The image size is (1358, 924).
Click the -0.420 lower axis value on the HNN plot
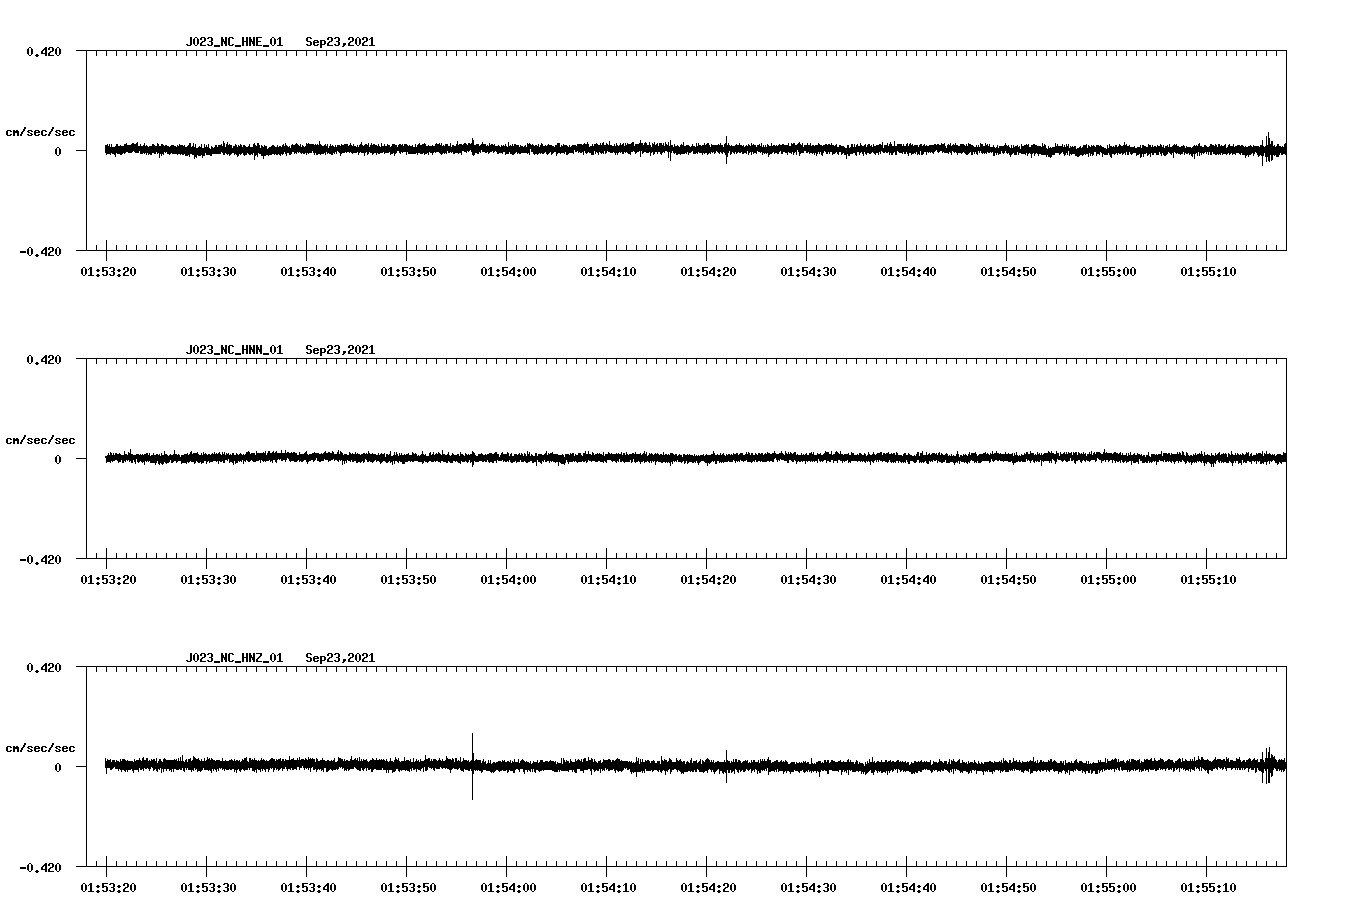point(40,559)
